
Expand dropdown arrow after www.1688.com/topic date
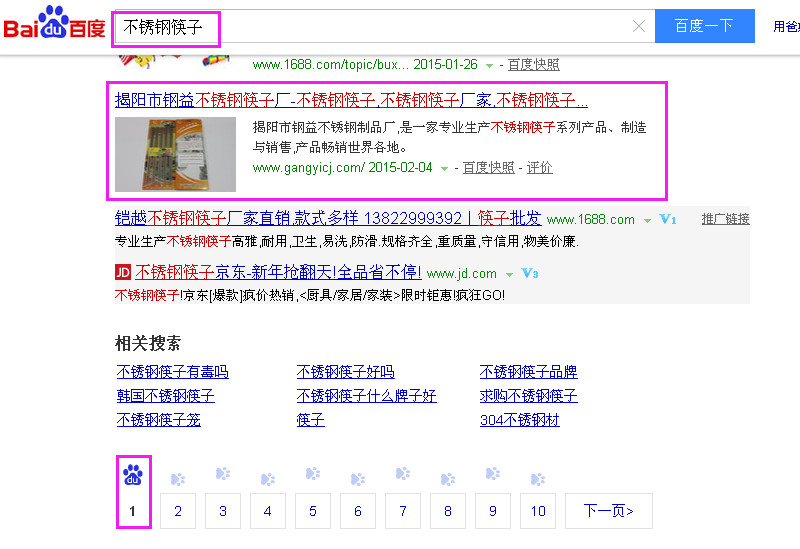coord(489,65)
